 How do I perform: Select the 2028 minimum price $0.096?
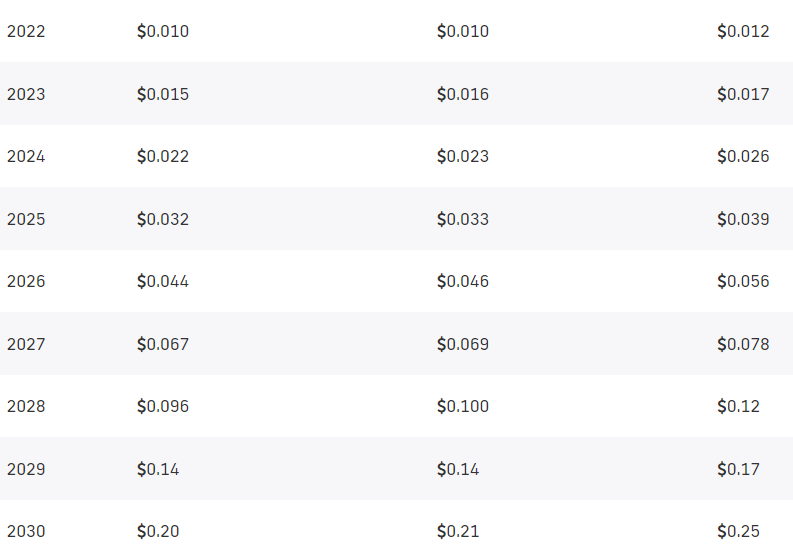pyautogui.click(x=163, y=406)
